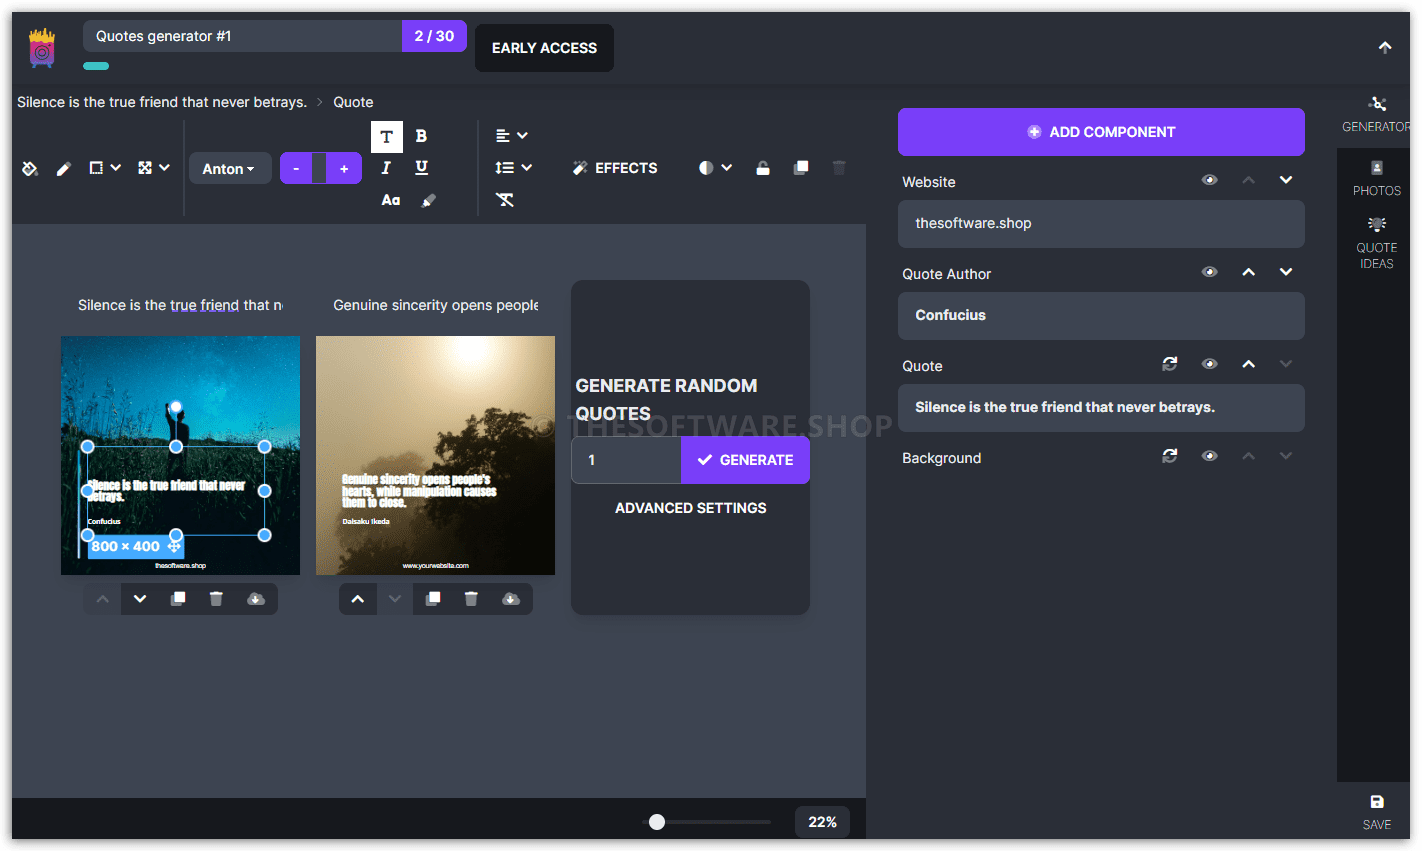Image resolution: width=1422 pixels, height=851 pixels.
Task: Move the Quote component up
Action: click(x=1249, y=364)
